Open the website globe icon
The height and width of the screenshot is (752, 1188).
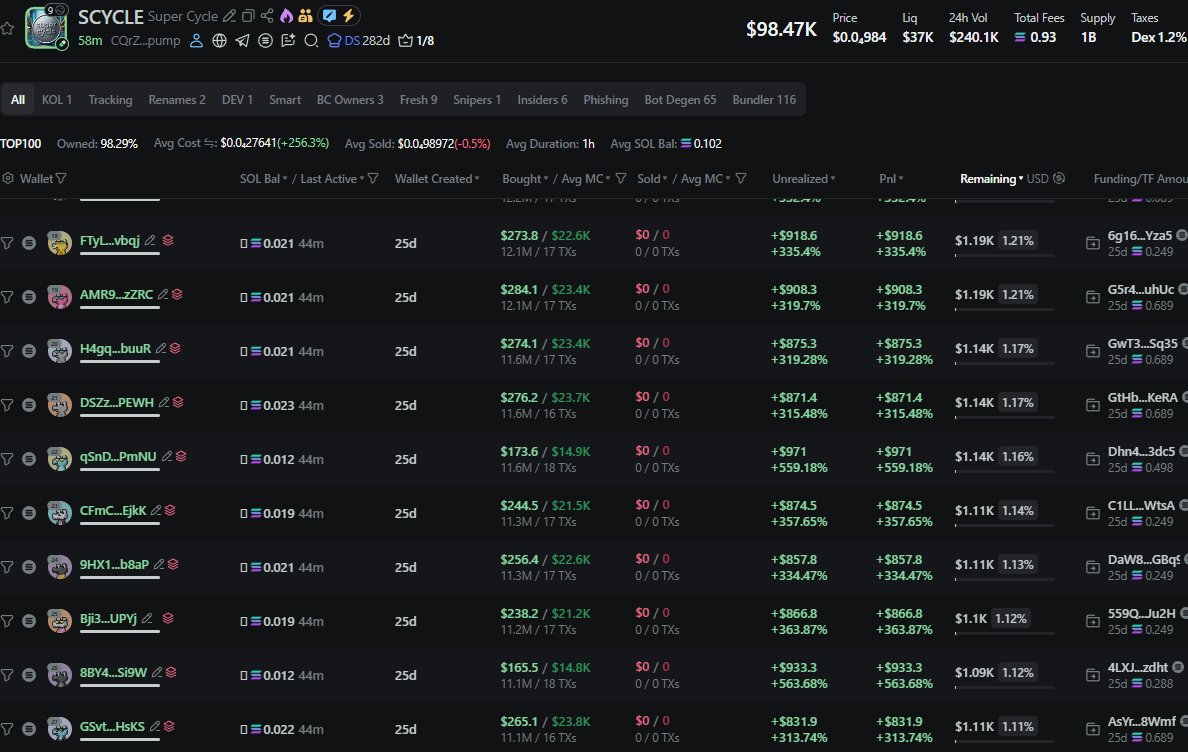click(219, 41)
